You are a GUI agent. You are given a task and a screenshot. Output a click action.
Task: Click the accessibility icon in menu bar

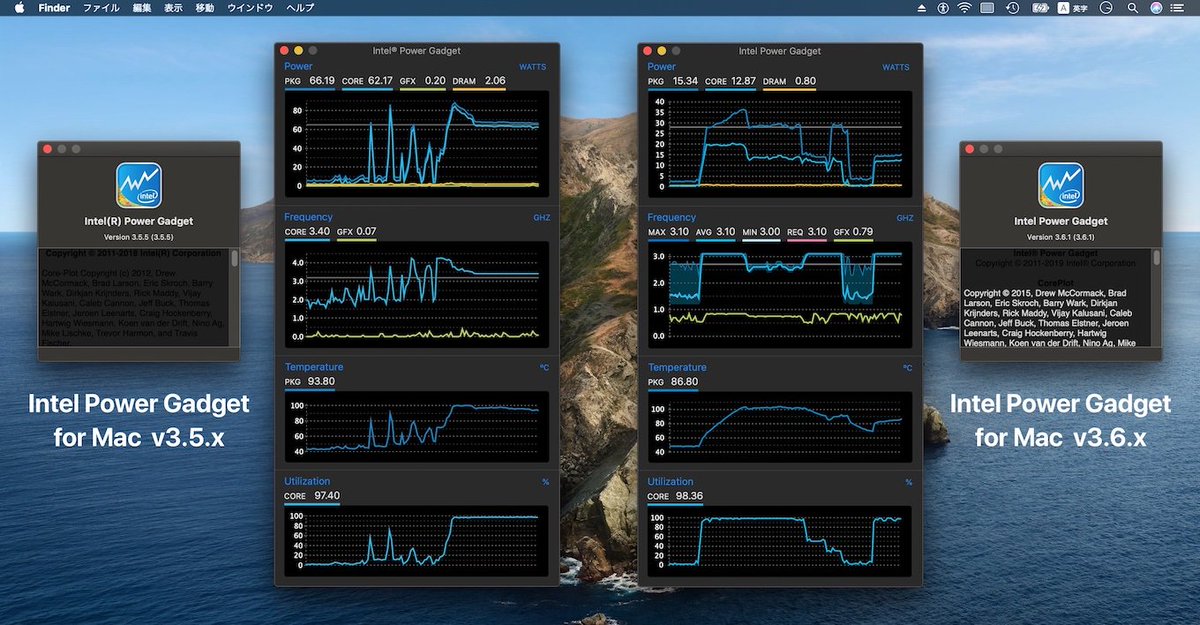tap(942, 8)
